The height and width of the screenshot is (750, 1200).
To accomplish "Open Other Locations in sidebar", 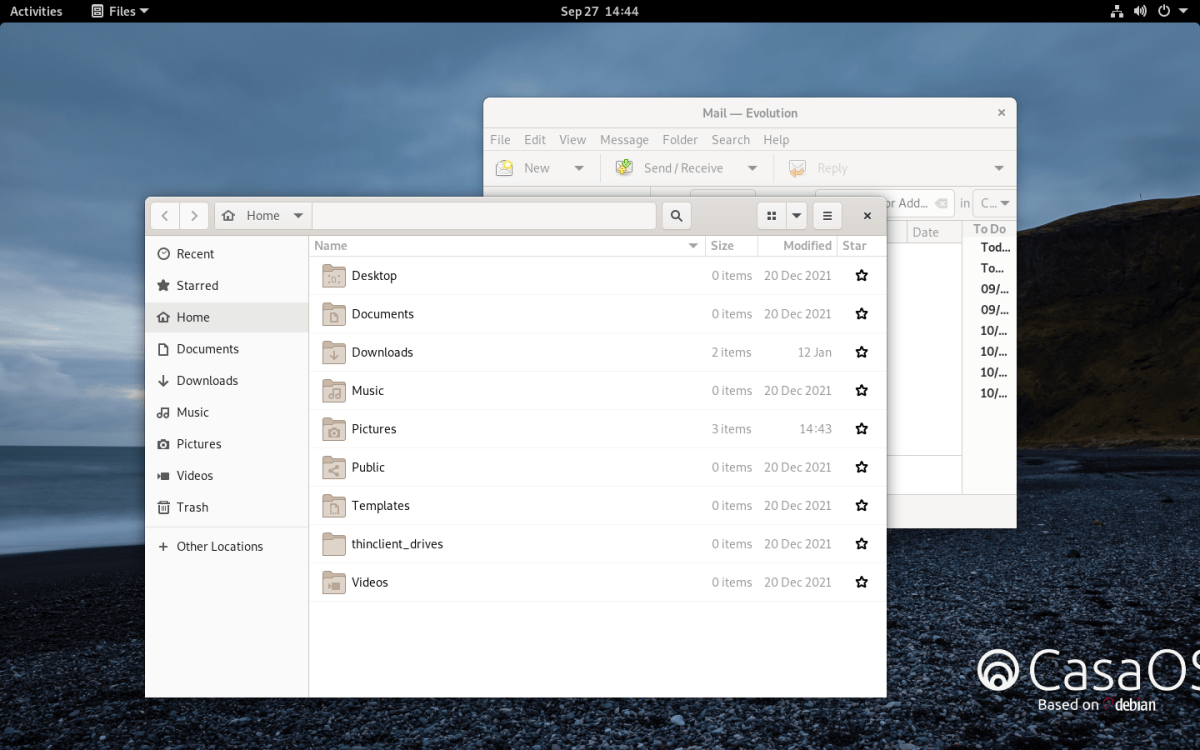I will click(x=227, y=547).
